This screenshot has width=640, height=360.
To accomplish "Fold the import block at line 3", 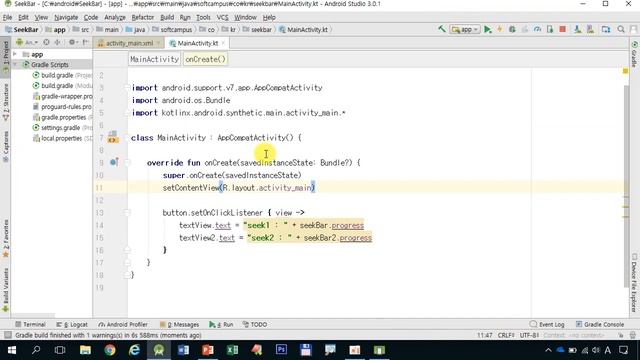I will click(127, 87).
